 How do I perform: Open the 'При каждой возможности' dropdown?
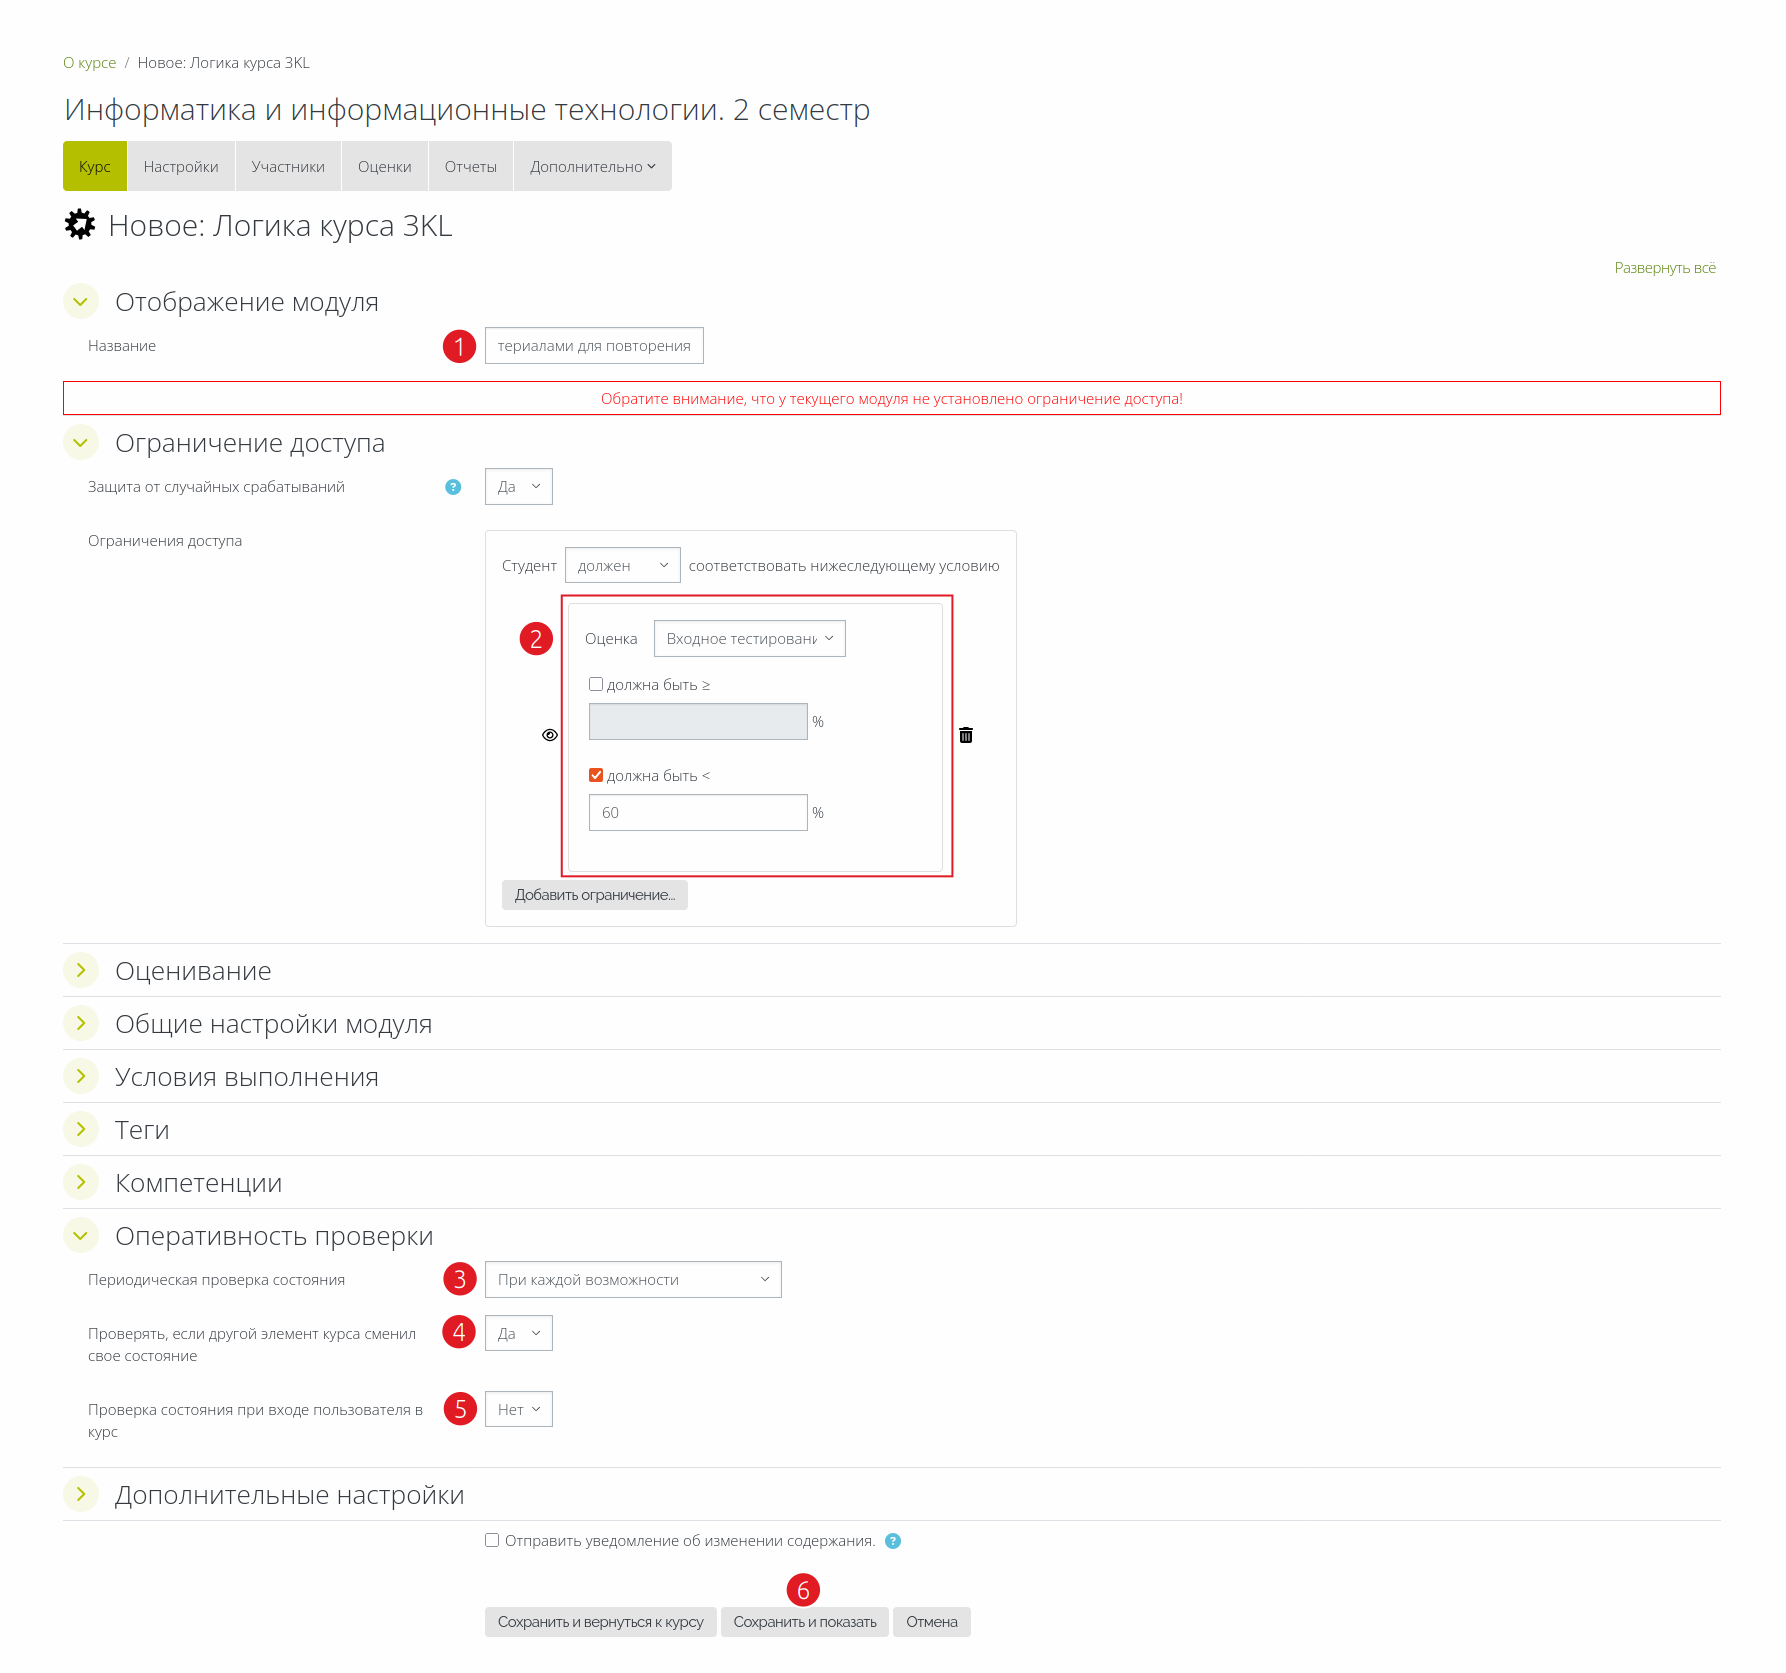[632, 1280]
